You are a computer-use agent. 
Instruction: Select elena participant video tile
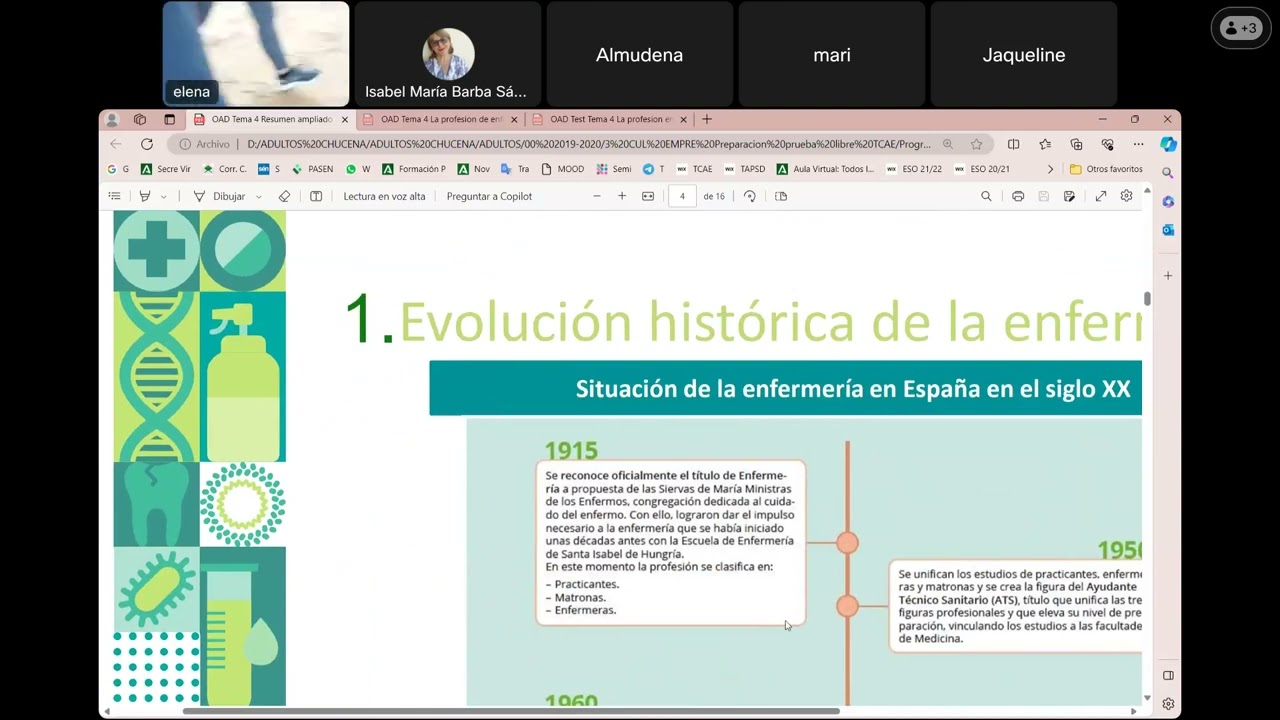click(256, 54)
